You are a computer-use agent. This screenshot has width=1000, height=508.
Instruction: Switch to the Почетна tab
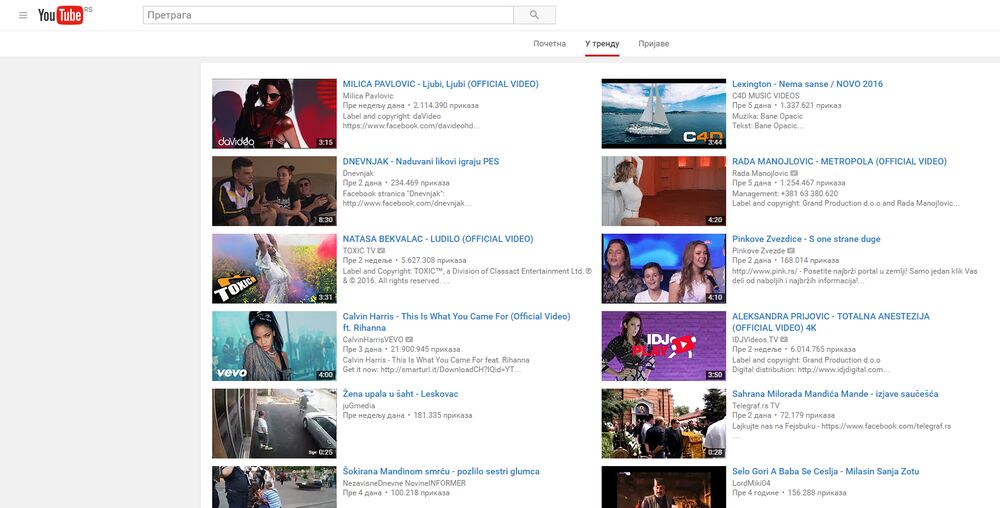pos(549,44)
